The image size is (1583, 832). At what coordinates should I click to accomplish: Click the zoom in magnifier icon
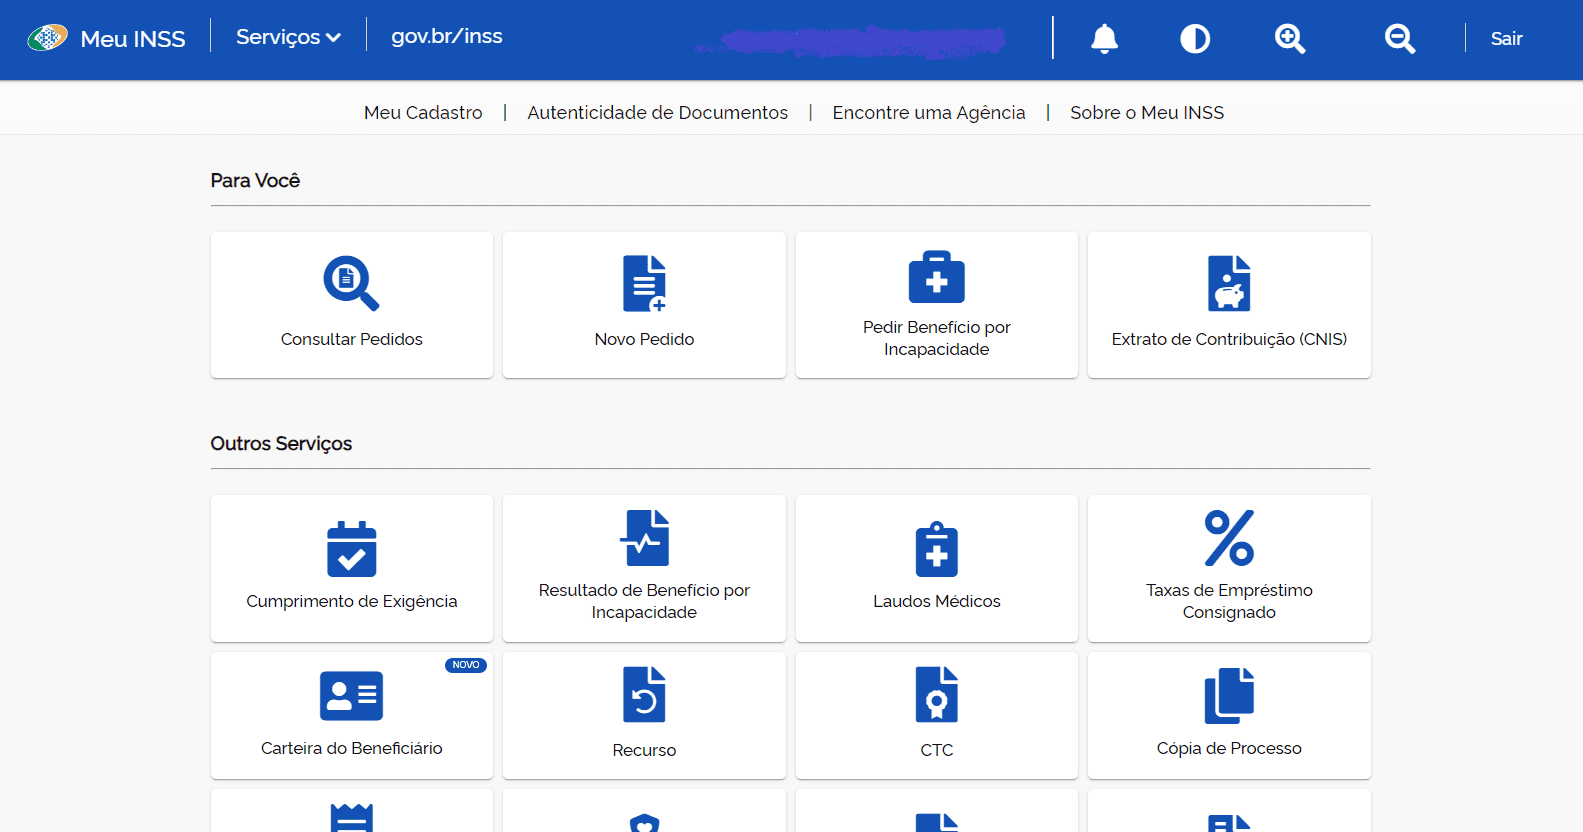(1290, 39)
